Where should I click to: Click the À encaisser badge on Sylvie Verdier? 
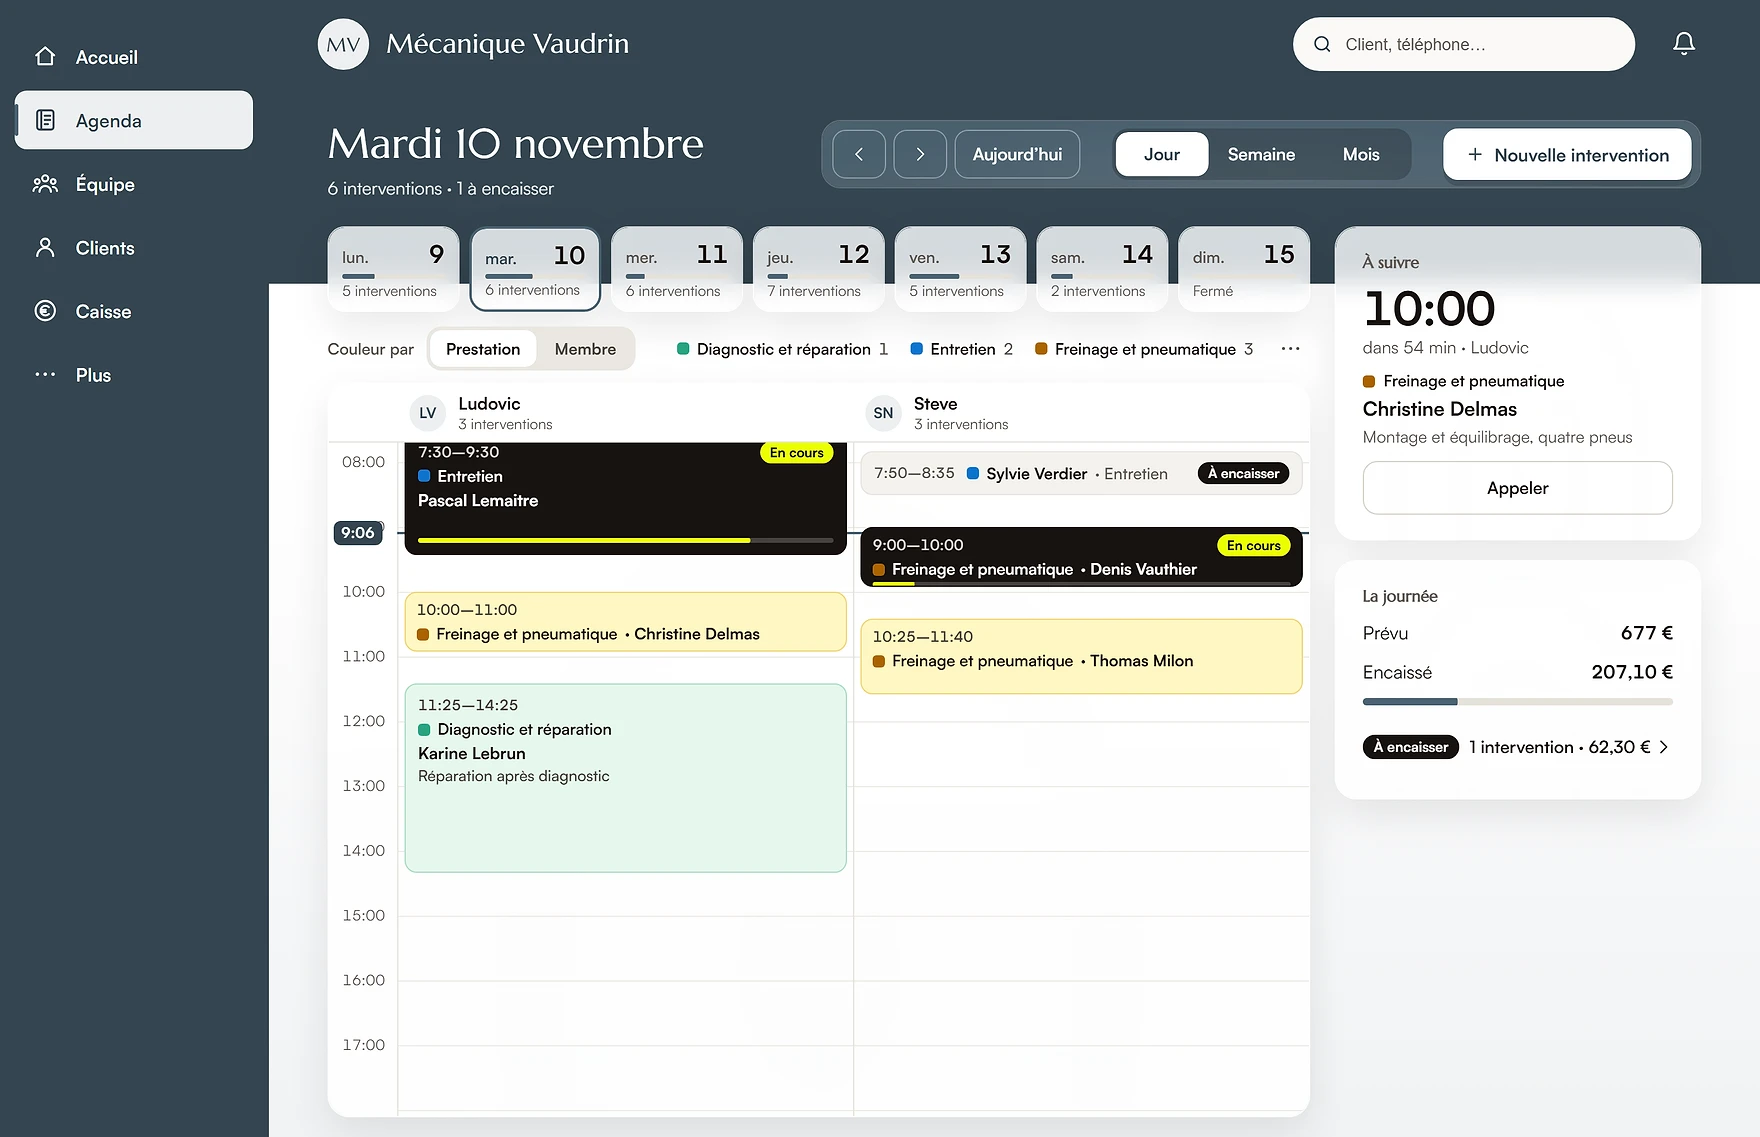click(x=1243, y=473)
